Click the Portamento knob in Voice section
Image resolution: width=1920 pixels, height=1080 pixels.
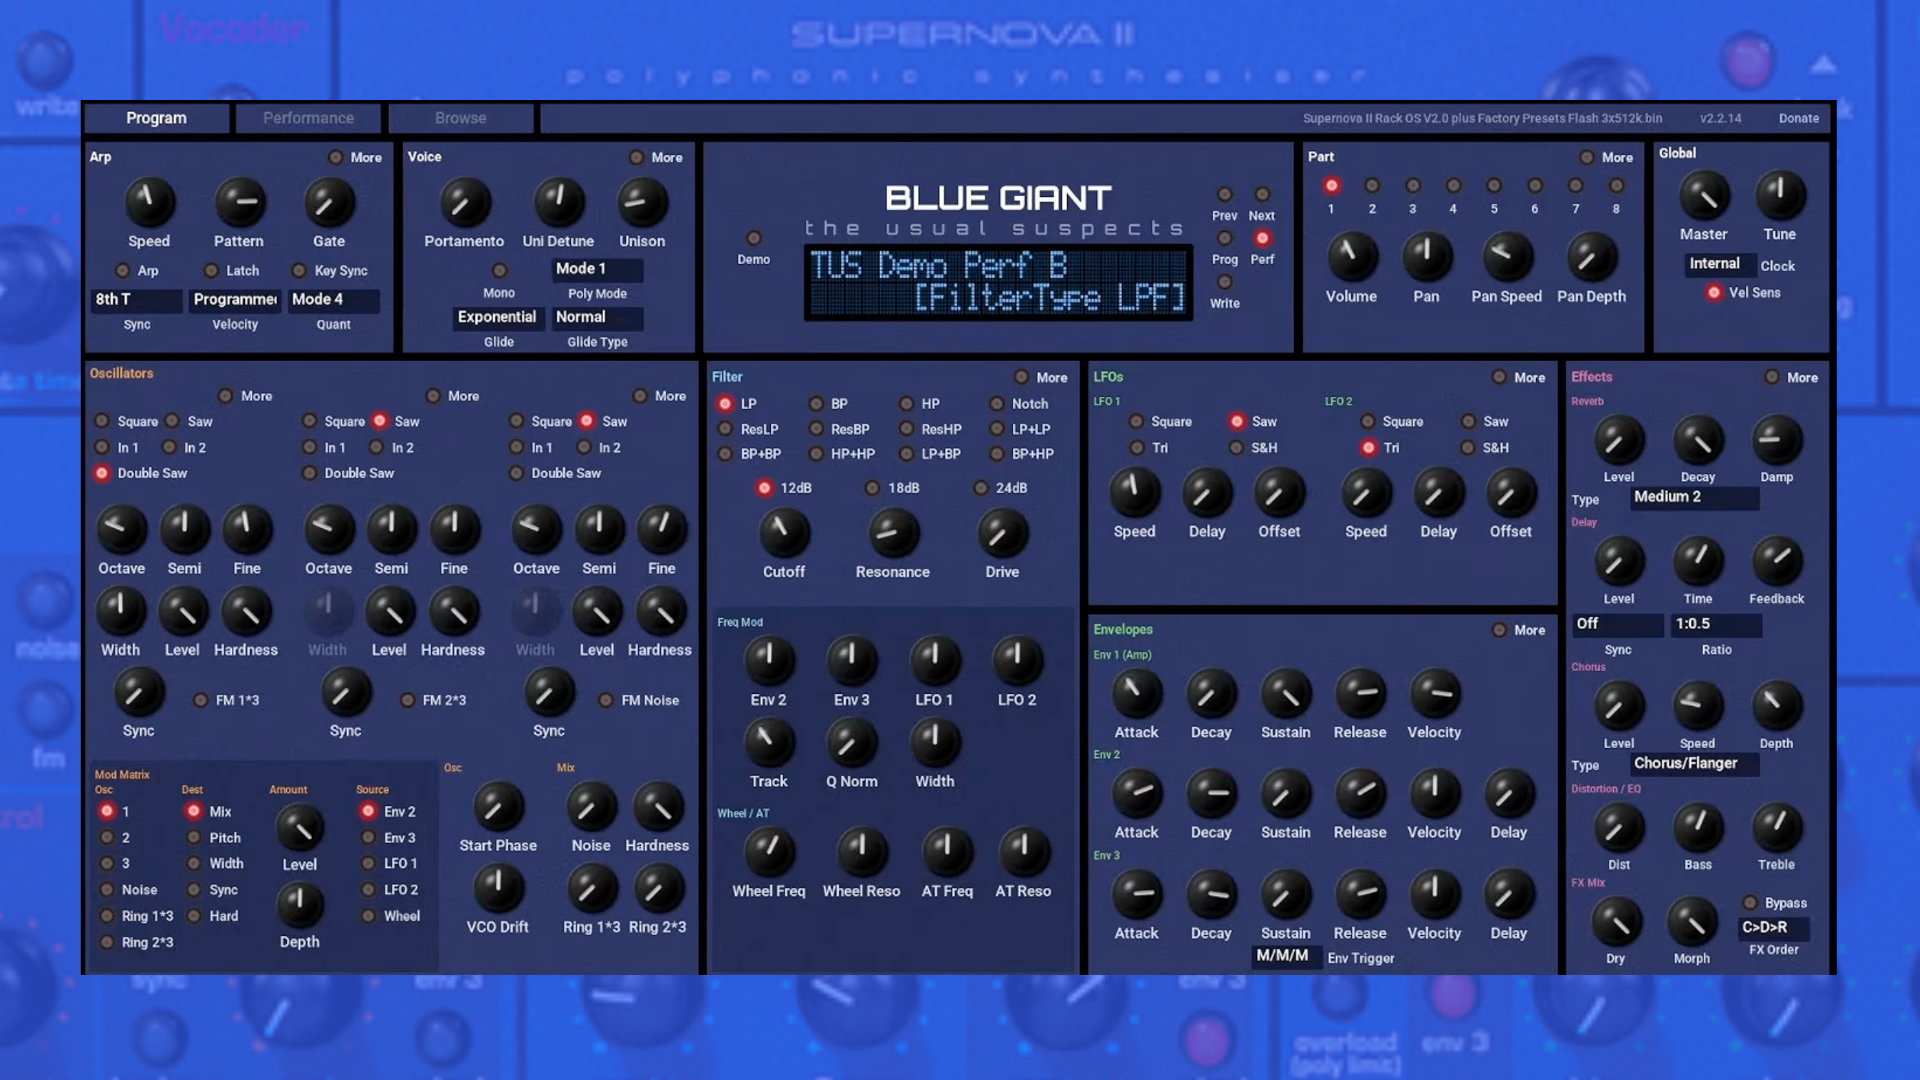pyautogui.click(x=464, y=203)
